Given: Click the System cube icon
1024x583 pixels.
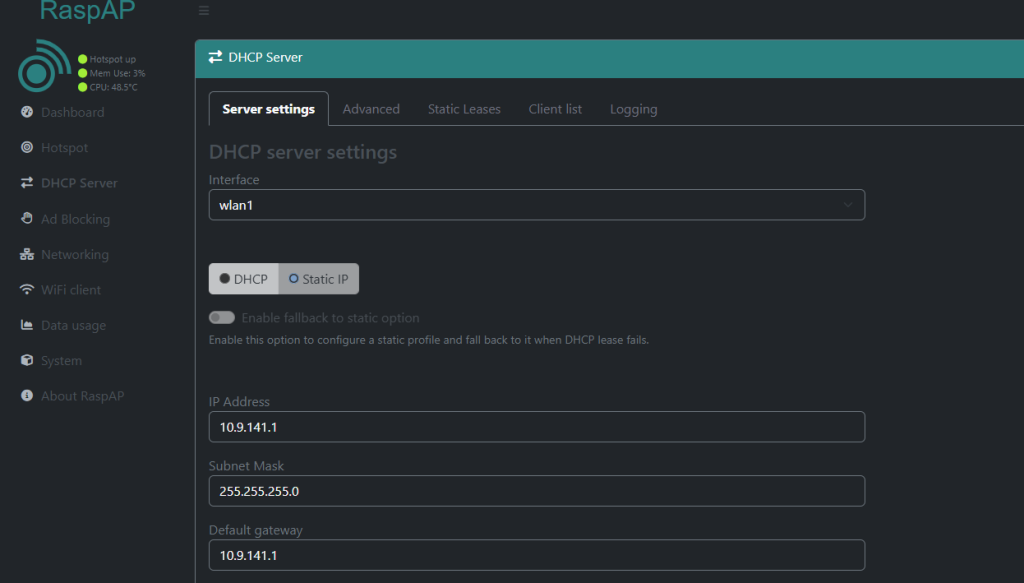Looking at the screenshot, I should (27, 361).
